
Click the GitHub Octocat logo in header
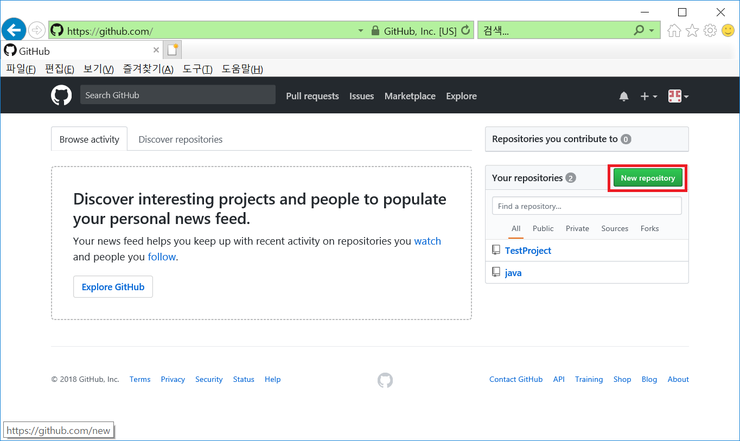(62, 96)
